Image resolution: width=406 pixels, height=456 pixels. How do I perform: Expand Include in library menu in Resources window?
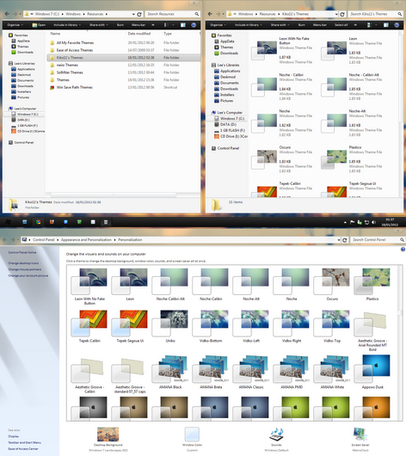pyautogui.click(x=67, y=25)
